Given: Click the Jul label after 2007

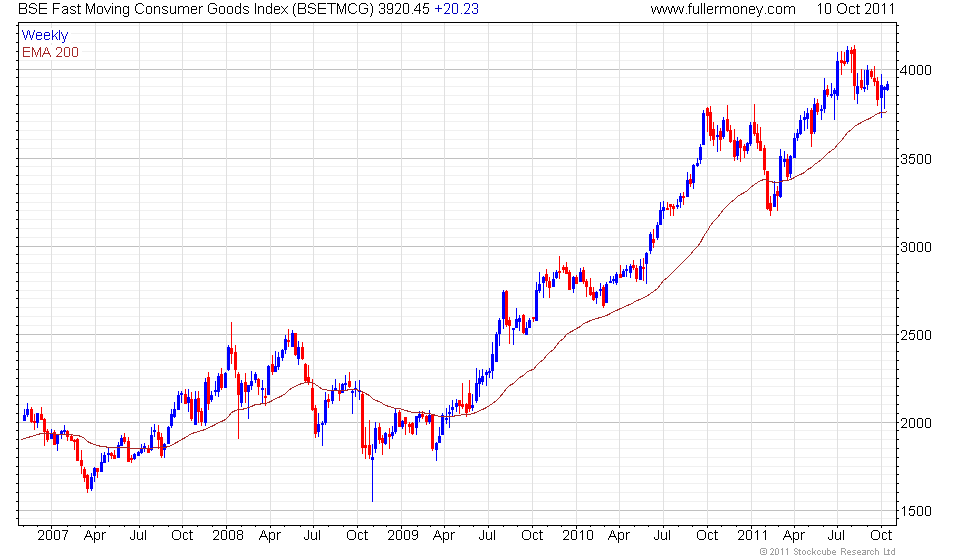Looking at the screenshot, I should [138, 536].
